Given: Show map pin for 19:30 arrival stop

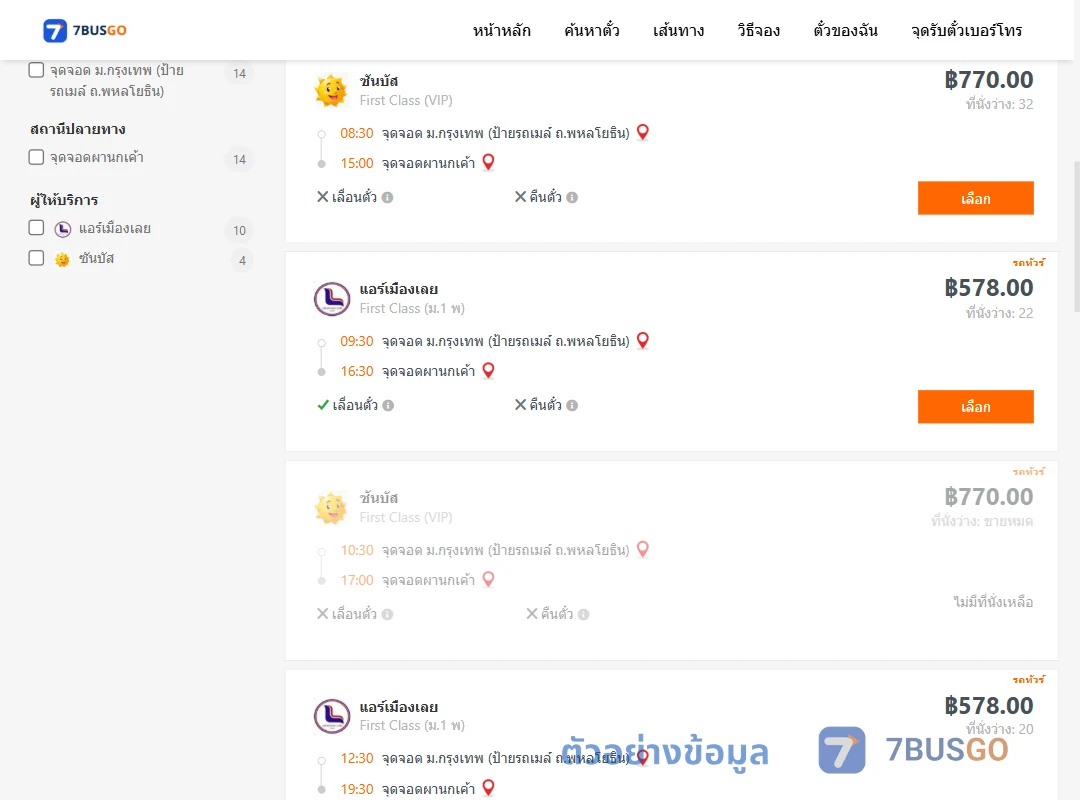Looking at the screenshot, I should click(x=488, y=788).
